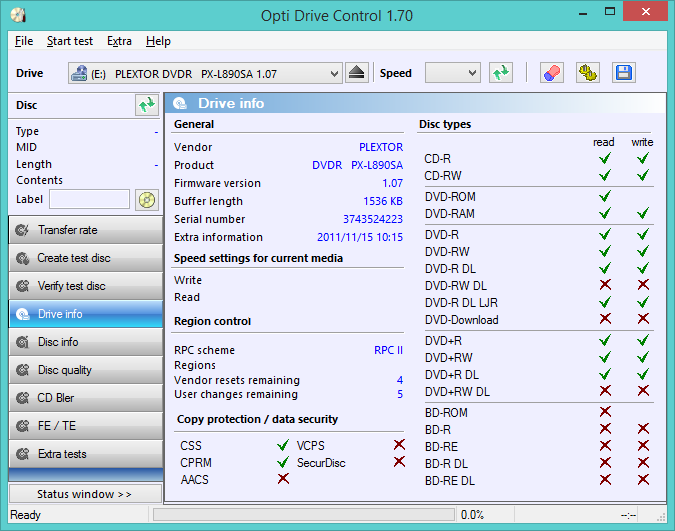Click the BD-RE DL disc type label

[x=450, y=481]
